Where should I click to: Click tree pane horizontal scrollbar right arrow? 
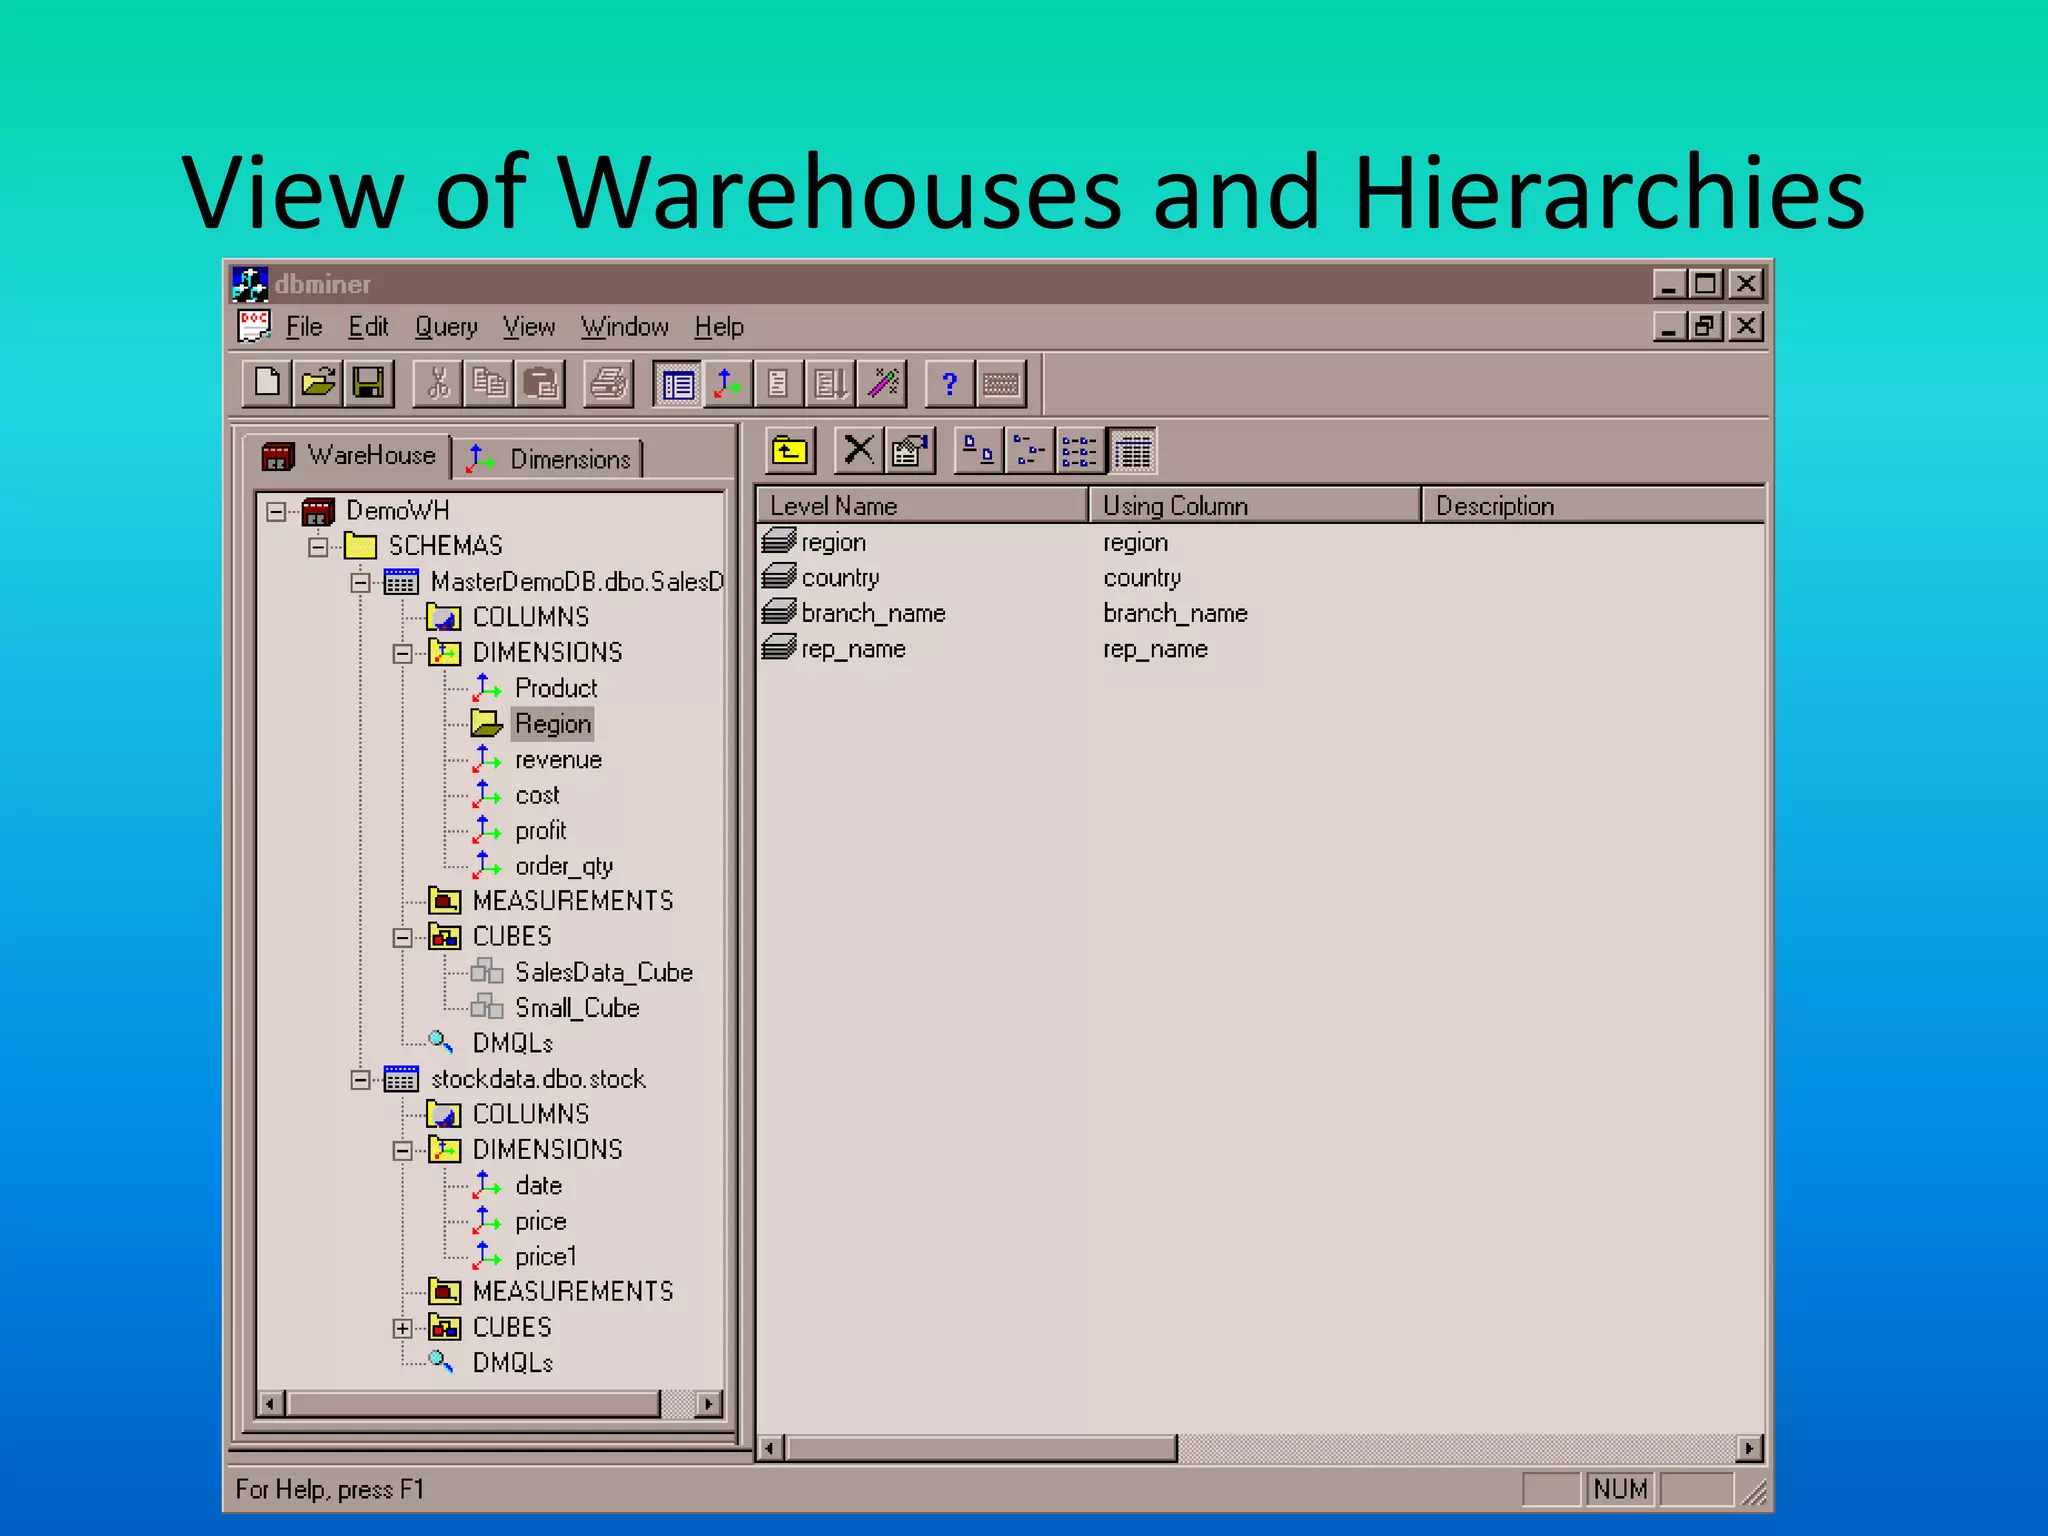[709, 1404]
